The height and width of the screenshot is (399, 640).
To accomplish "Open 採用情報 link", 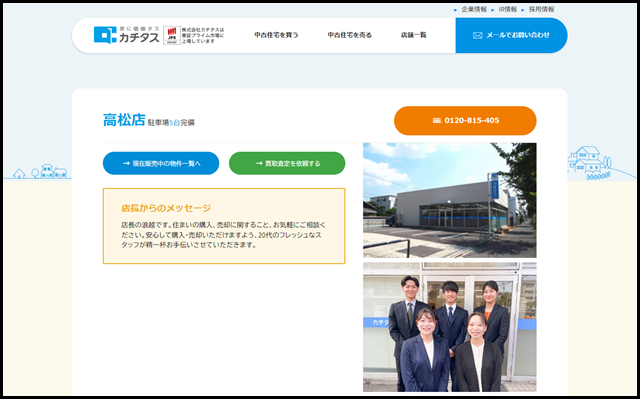I will (542, 9).
